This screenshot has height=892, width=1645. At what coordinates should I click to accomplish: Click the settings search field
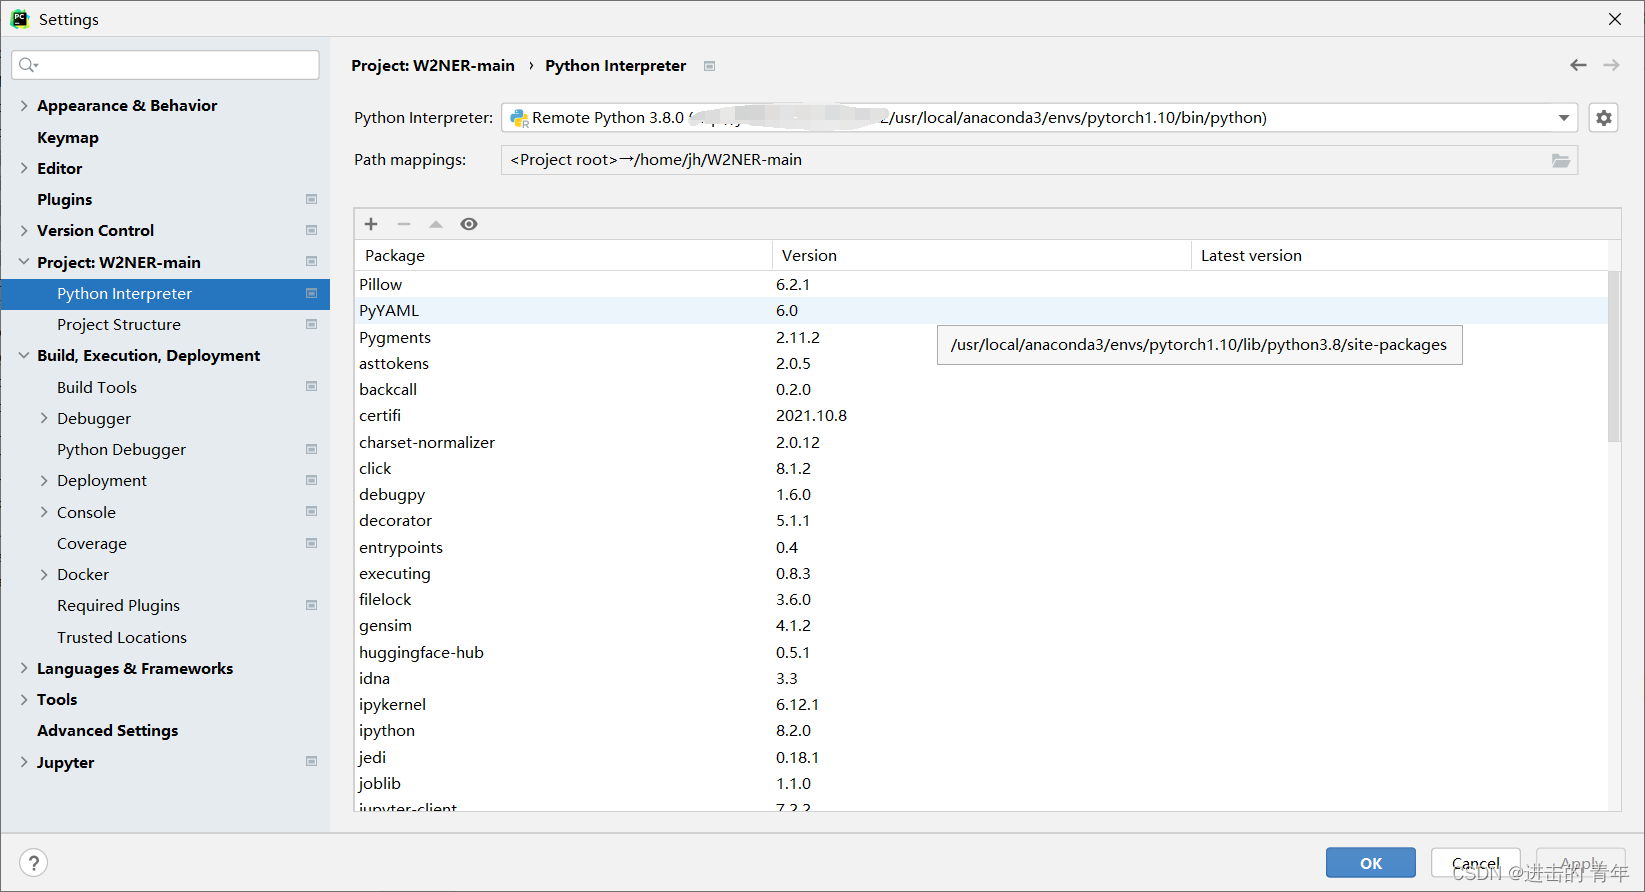165,65
